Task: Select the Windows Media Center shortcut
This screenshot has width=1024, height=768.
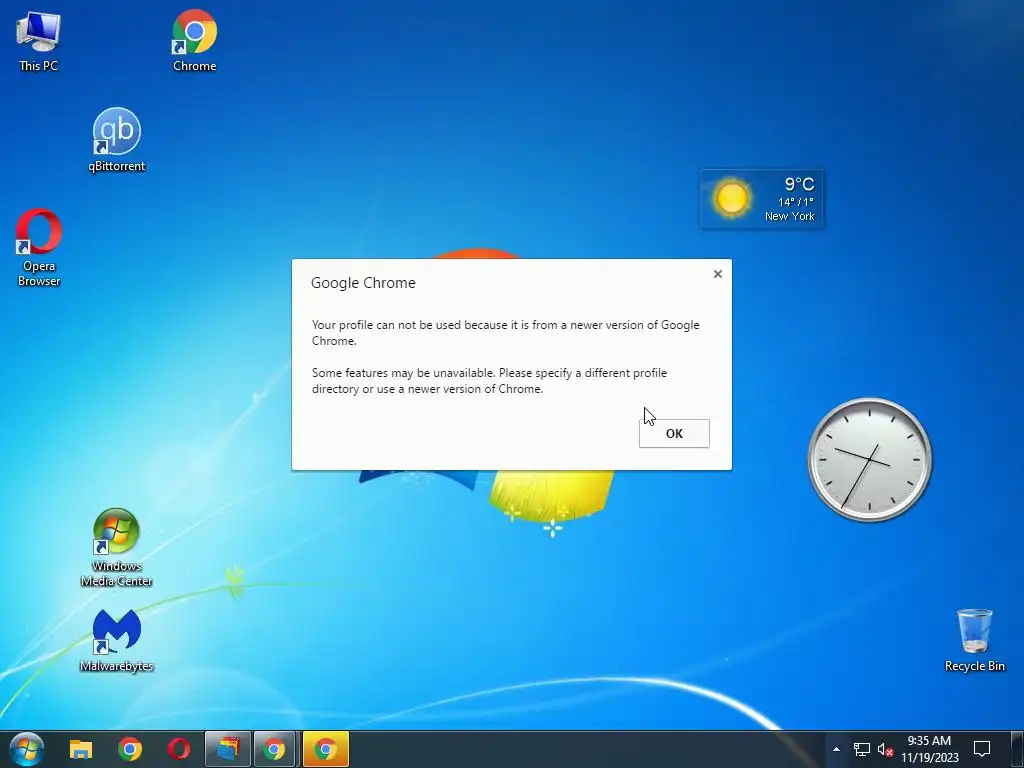Action: click(x=116, y=547)
